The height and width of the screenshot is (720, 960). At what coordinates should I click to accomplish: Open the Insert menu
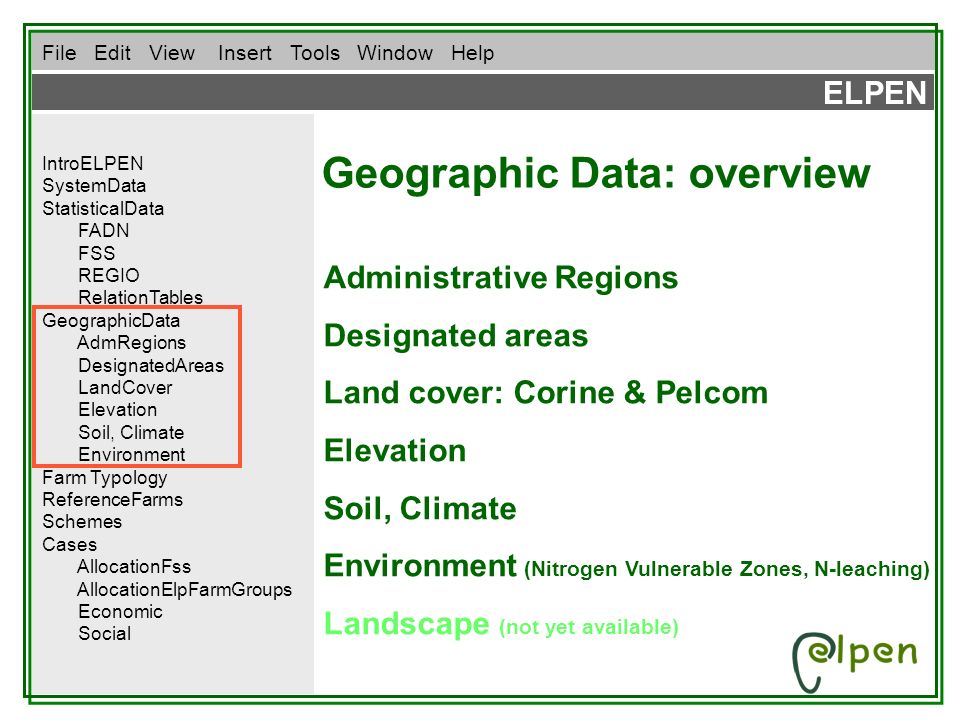point(245,53)
